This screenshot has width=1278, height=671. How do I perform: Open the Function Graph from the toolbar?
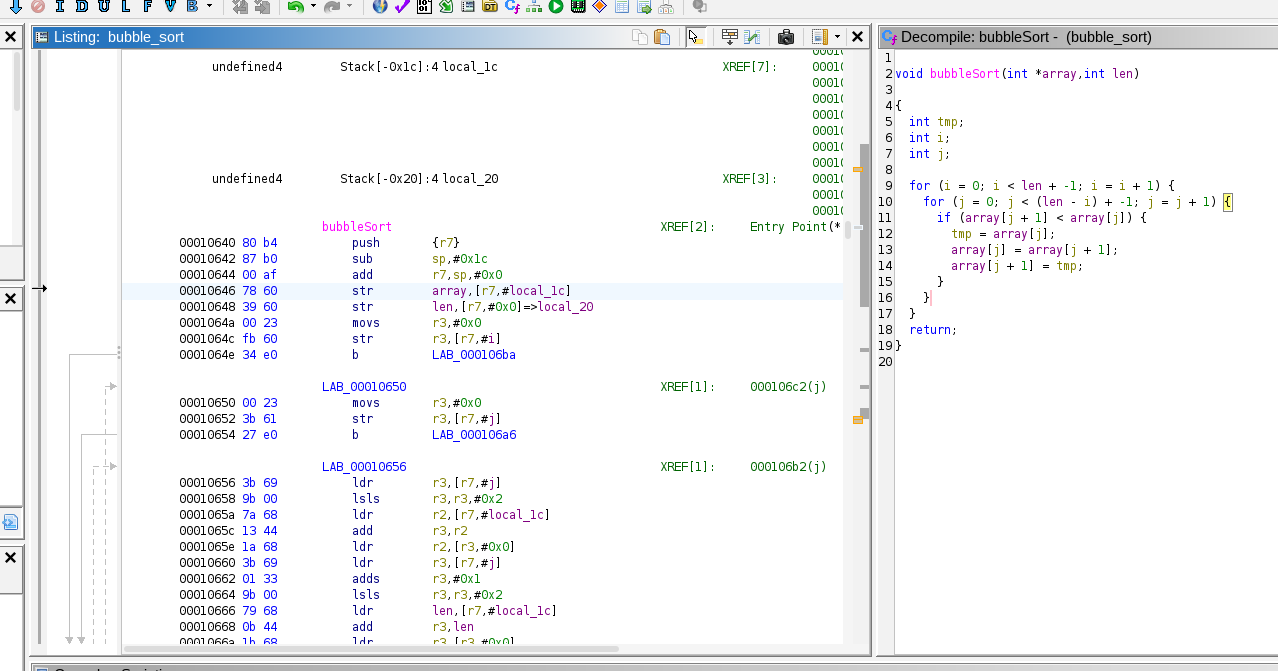pos(534,7)
